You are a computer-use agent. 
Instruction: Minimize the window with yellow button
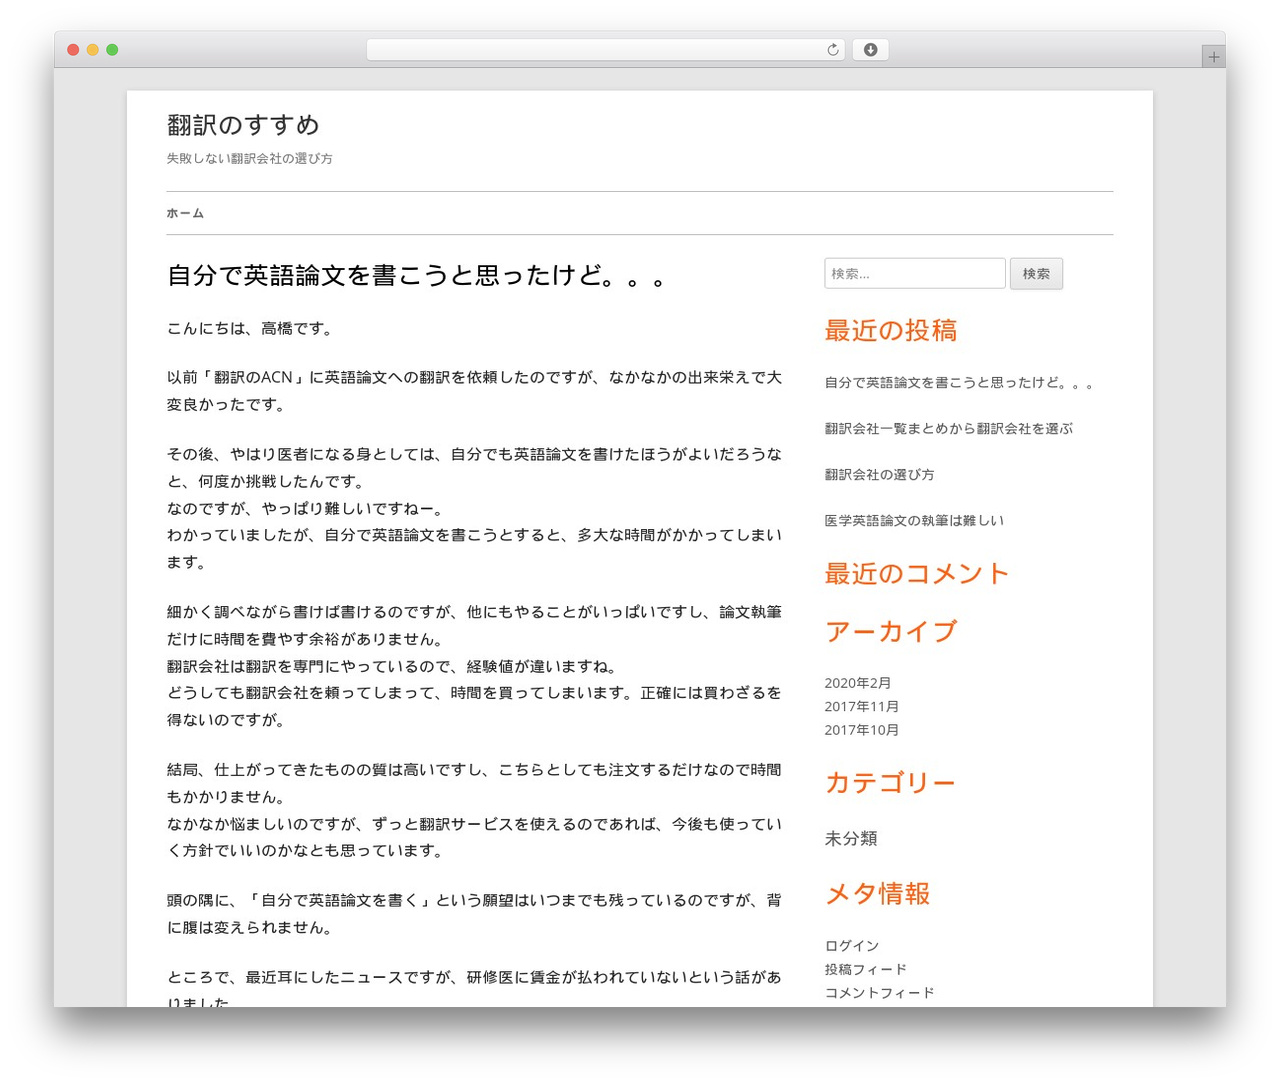pyautogui.click(x=93, y=50)
